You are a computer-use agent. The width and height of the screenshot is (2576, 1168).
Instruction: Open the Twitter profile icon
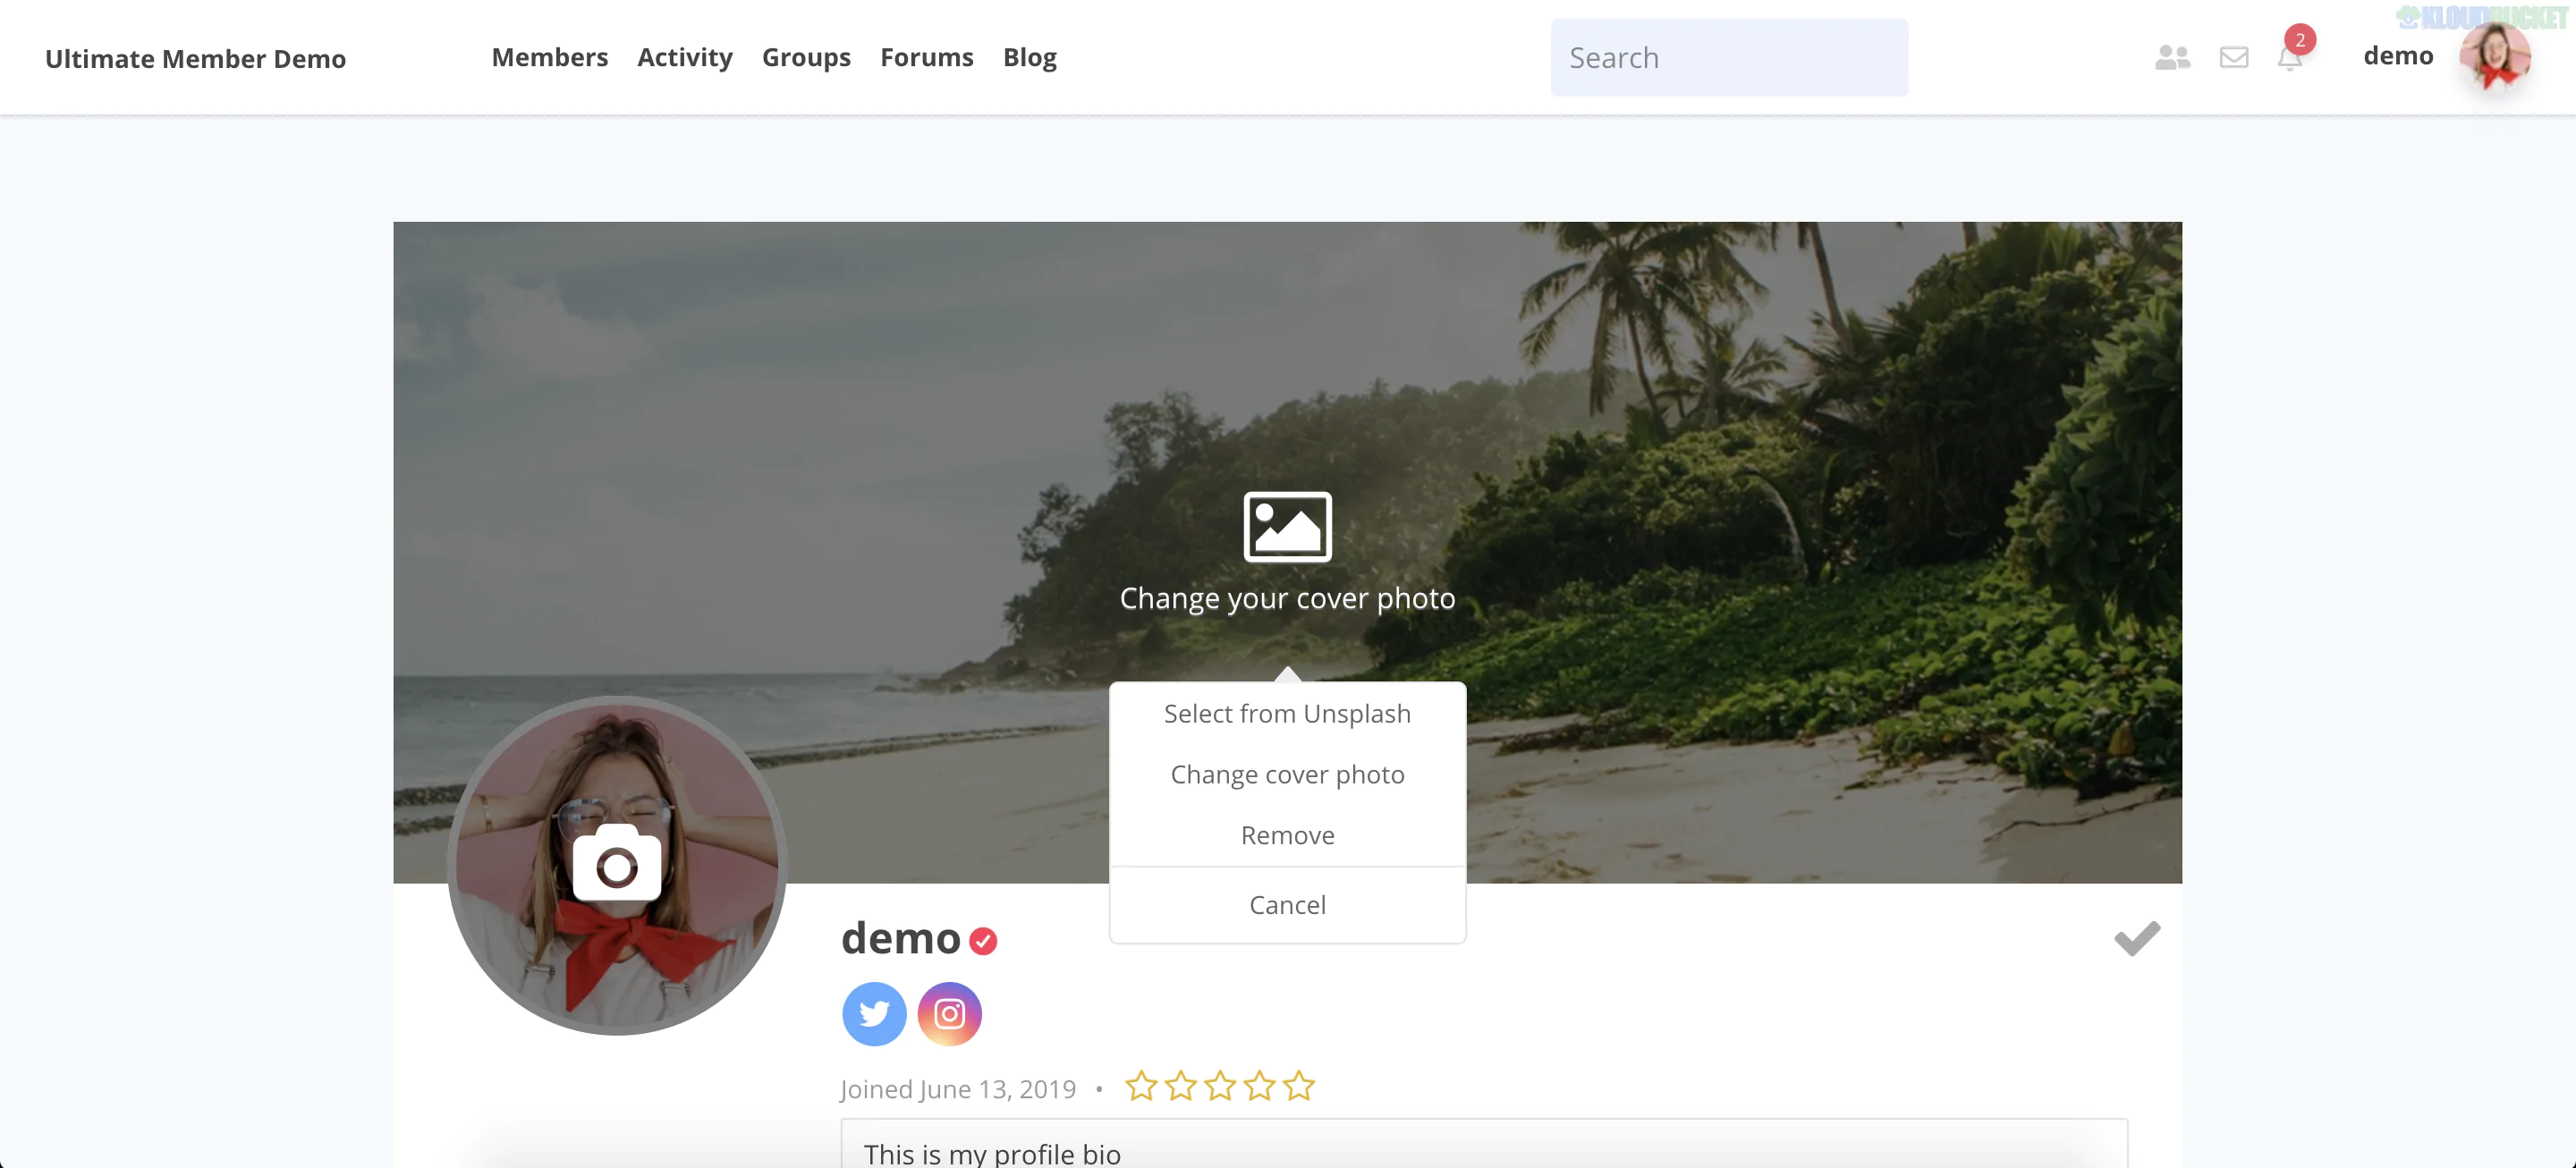873,1013
